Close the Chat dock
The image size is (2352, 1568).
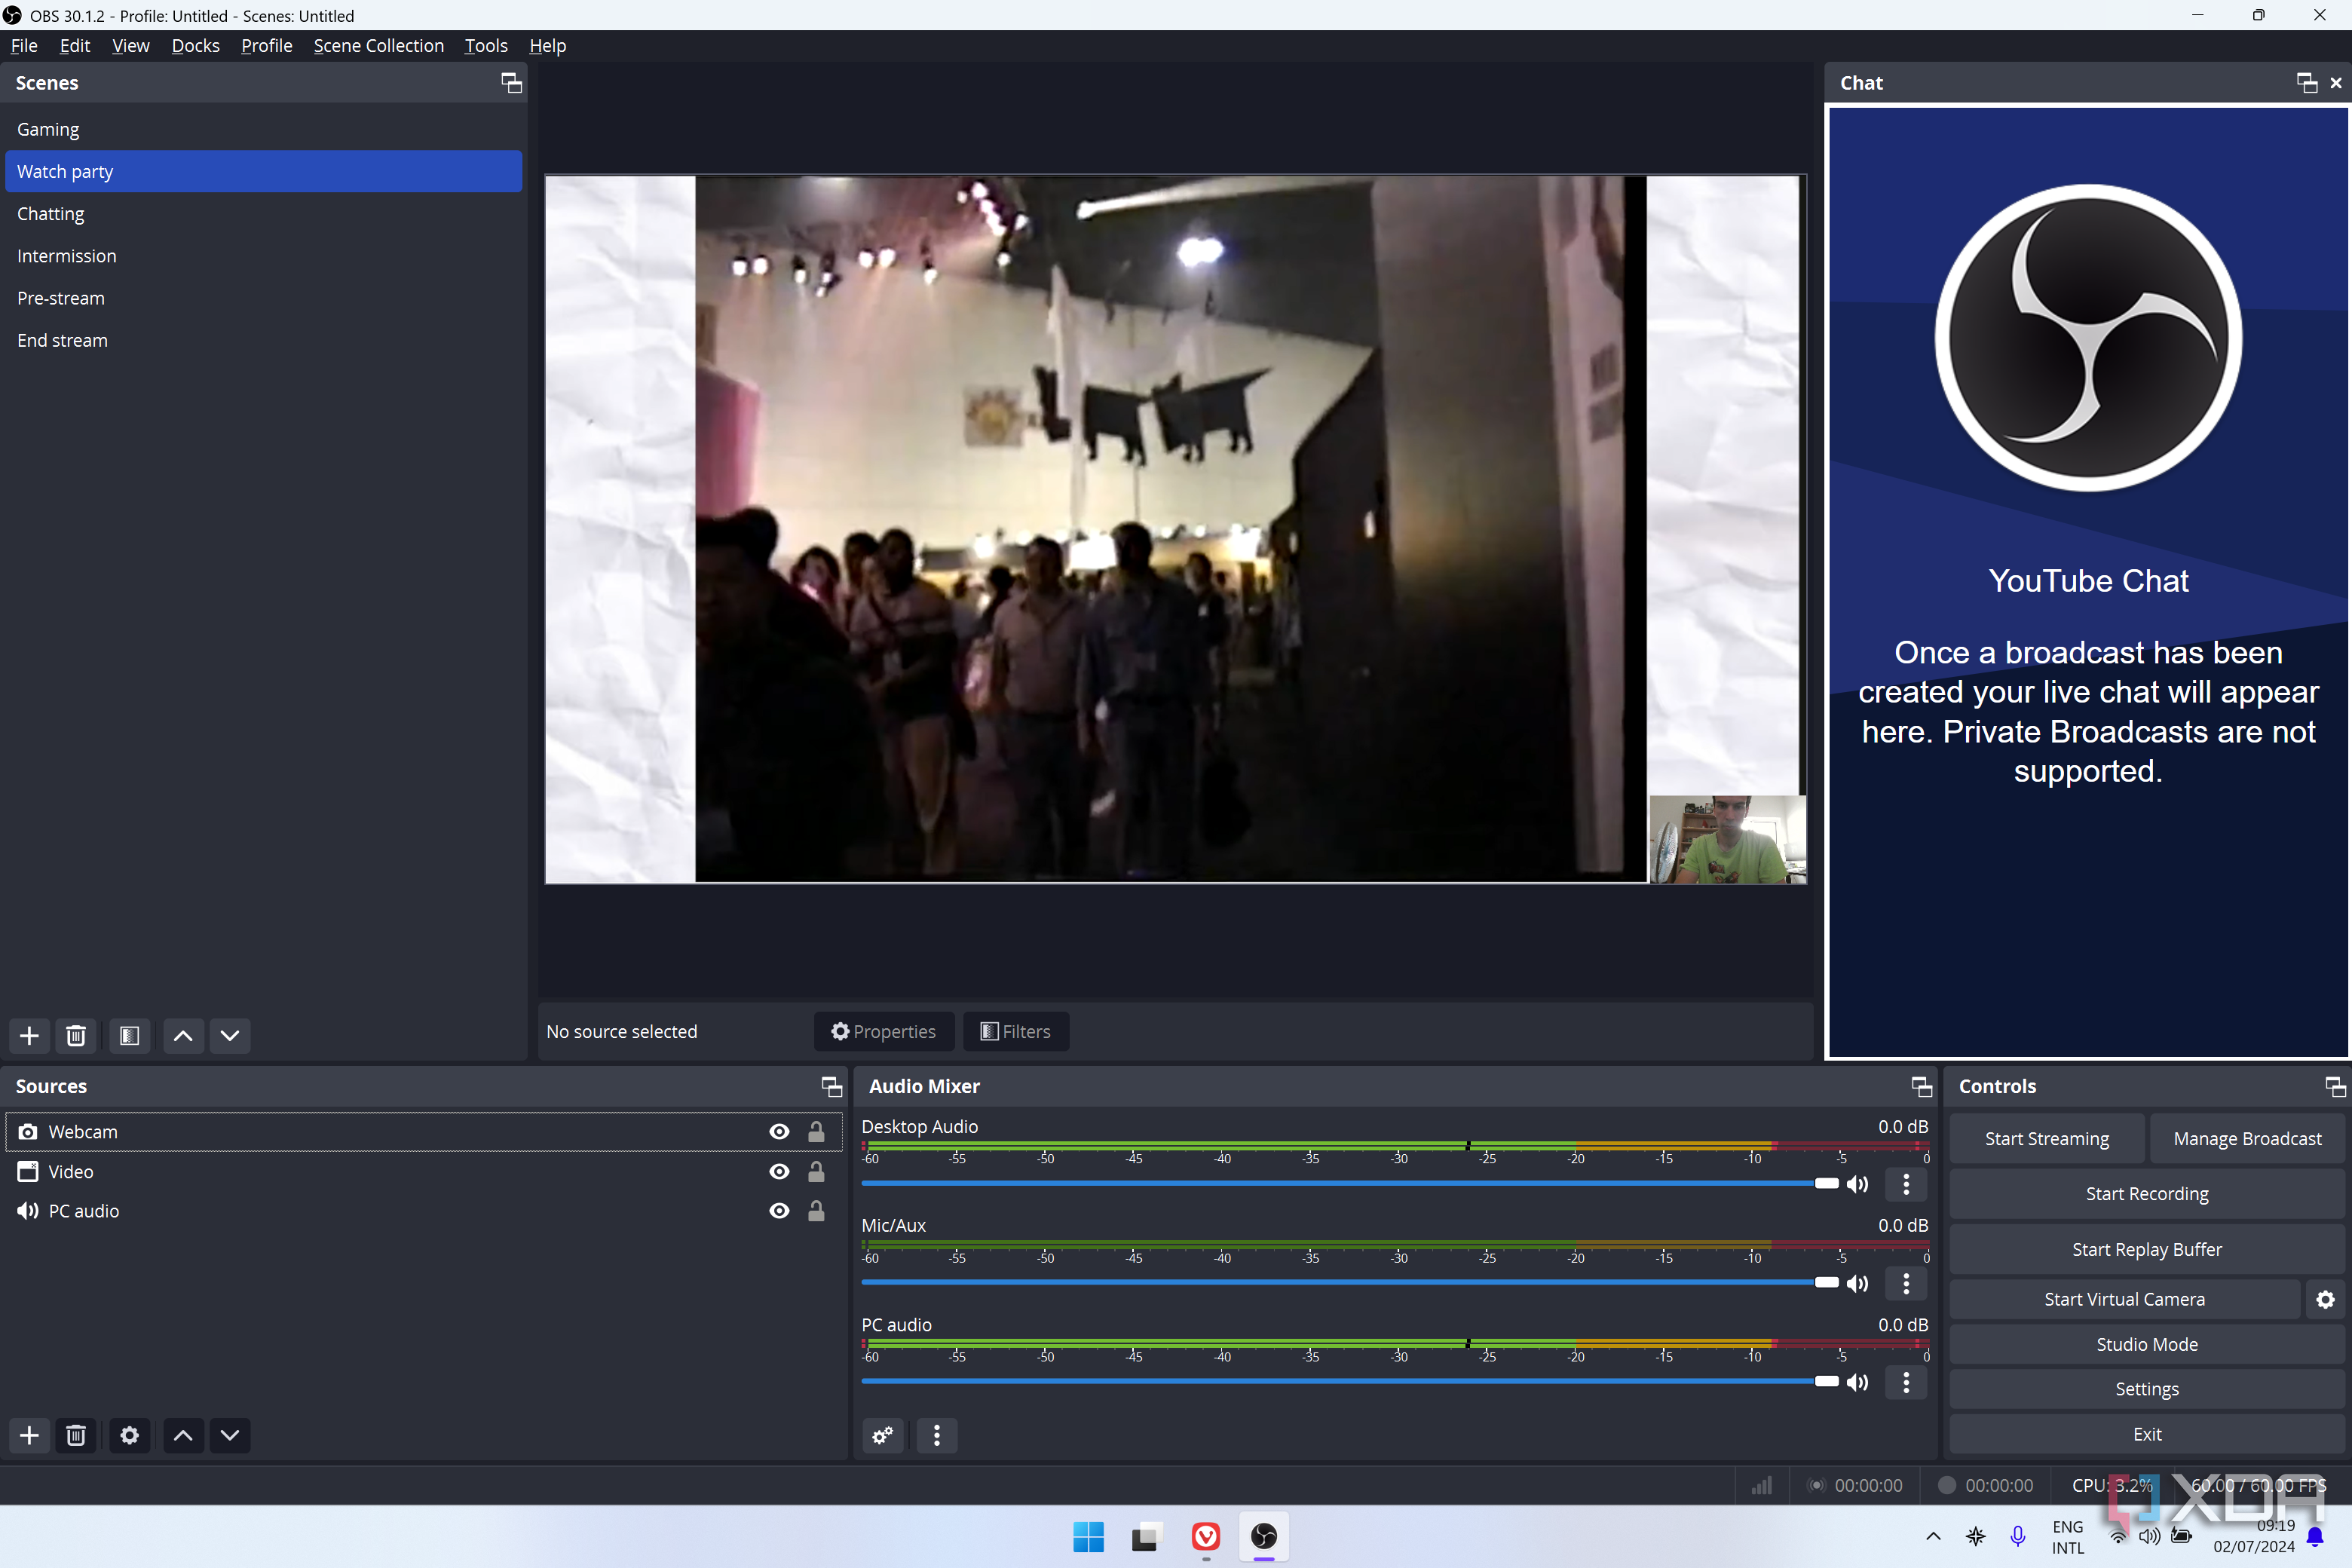click(2336, 83)
